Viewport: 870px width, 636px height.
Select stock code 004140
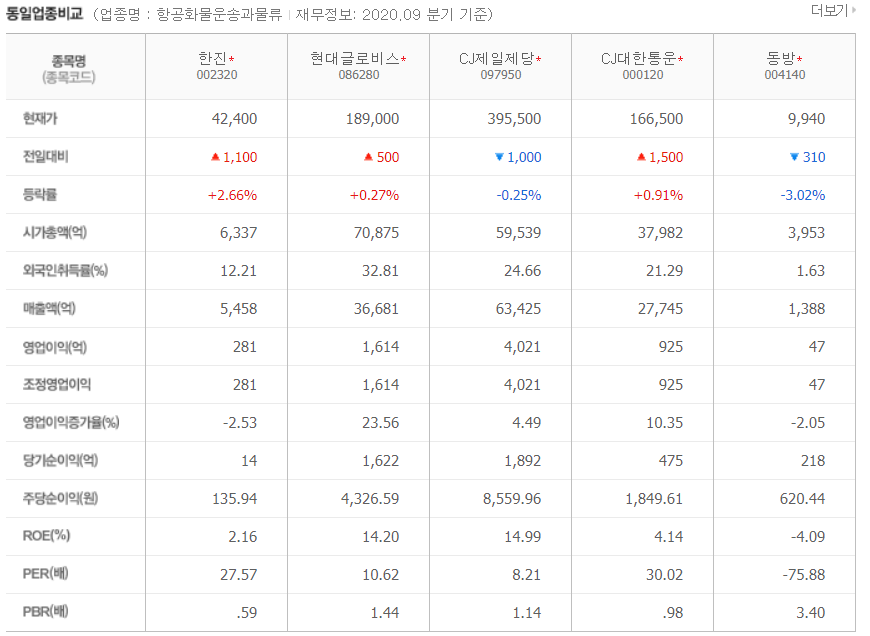(x=785, y=75)
